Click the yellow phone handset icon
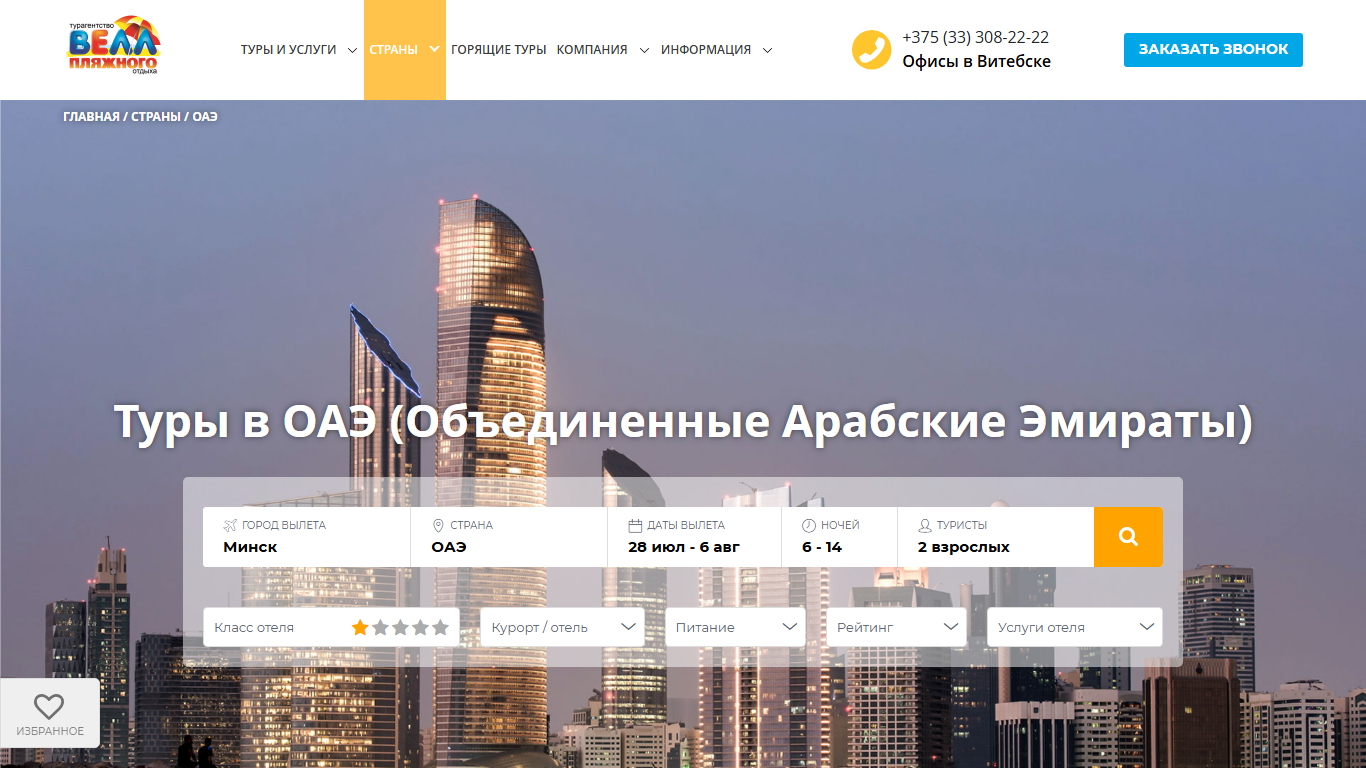 click(x=871, y=50)
